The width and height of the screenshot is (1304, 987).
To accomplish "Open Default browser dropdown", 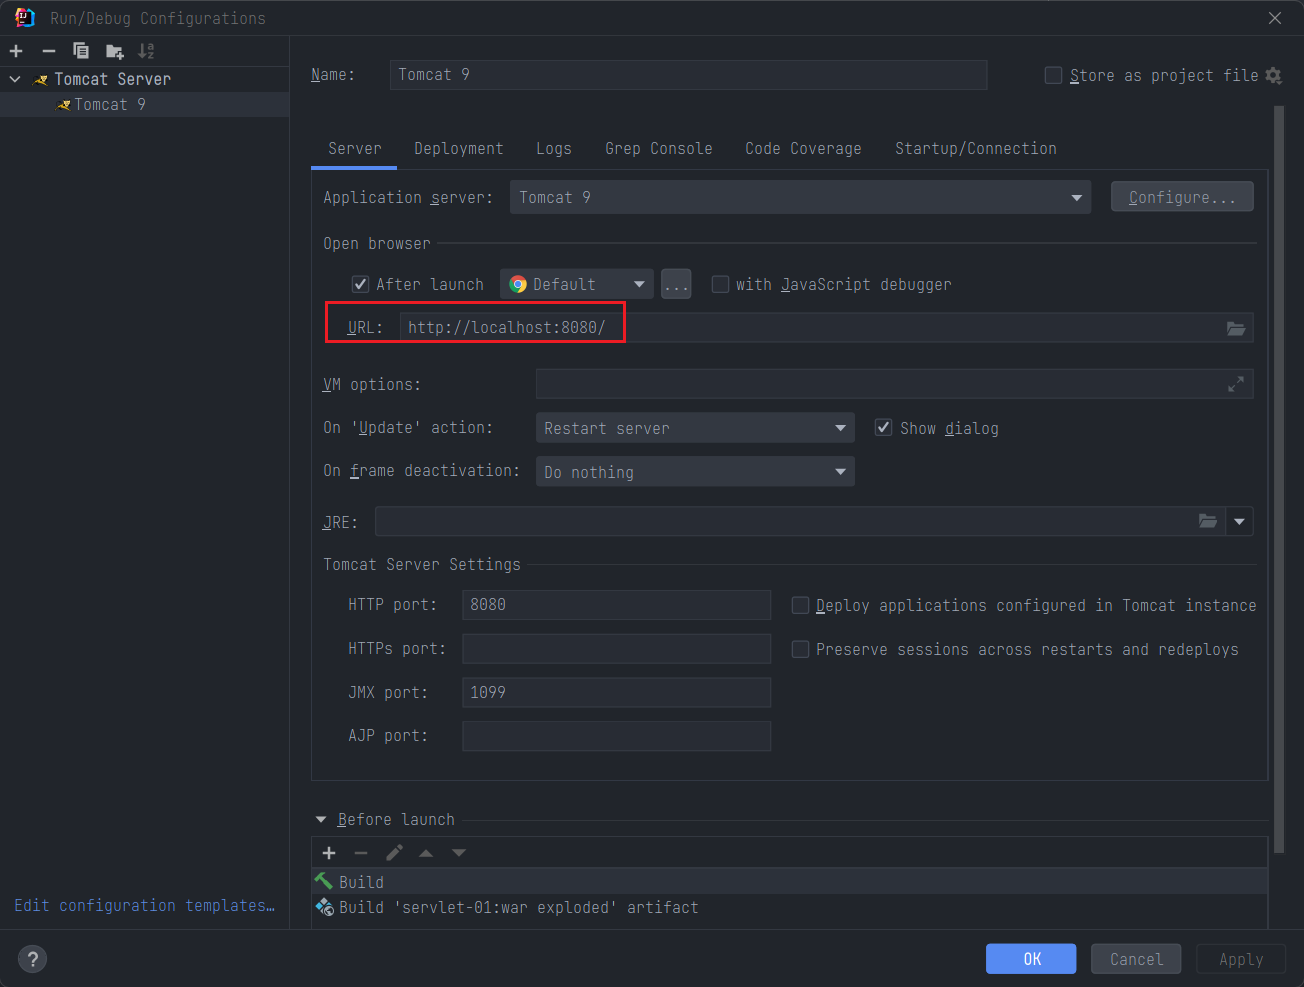I will (x=577, y=284).
